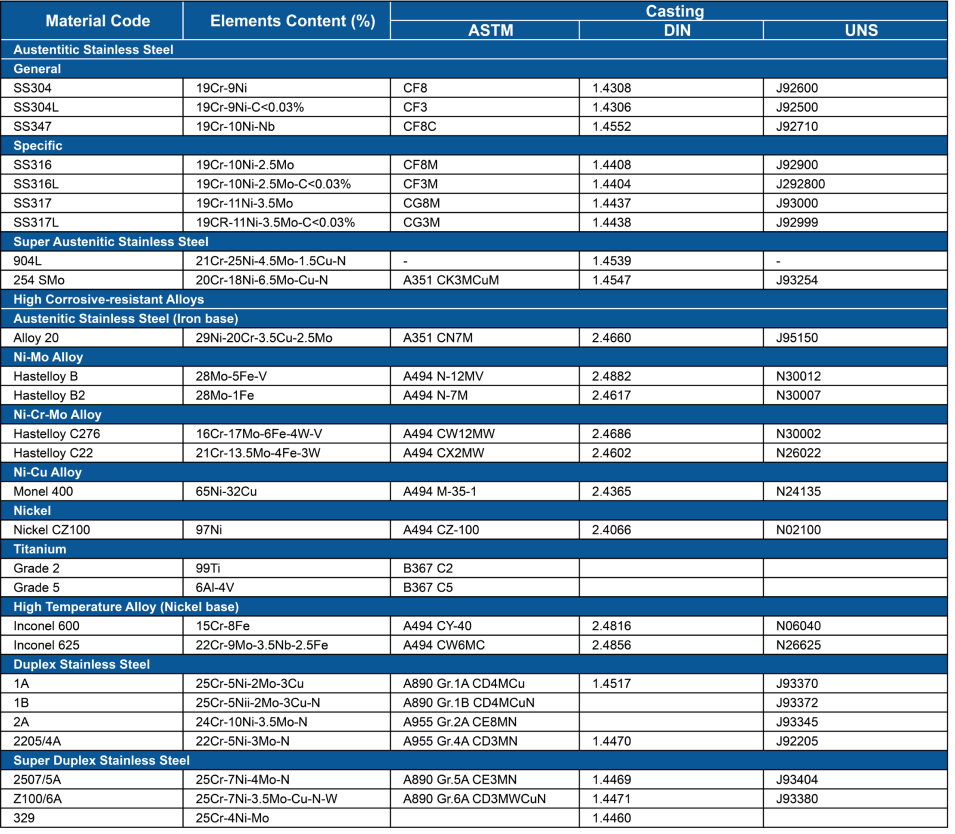Select the ASTM column header
The height and width of the screenshot is (834, 955).
[490, 30]
